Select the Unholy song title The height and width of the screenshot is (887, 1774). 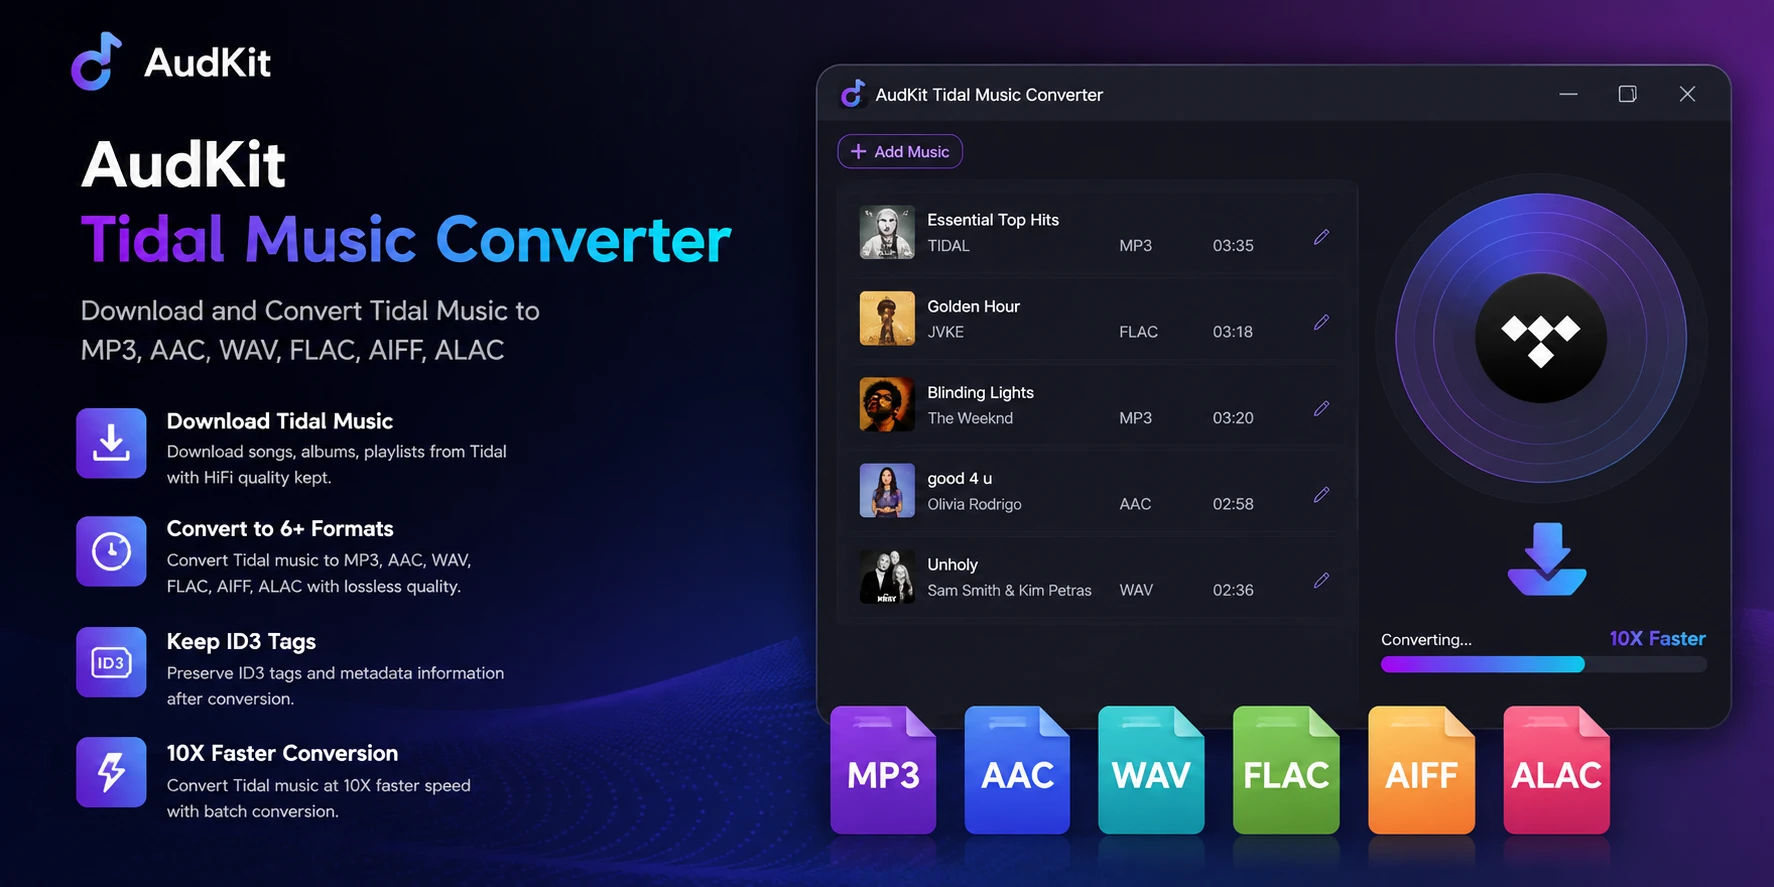click(x=952, y=564)
